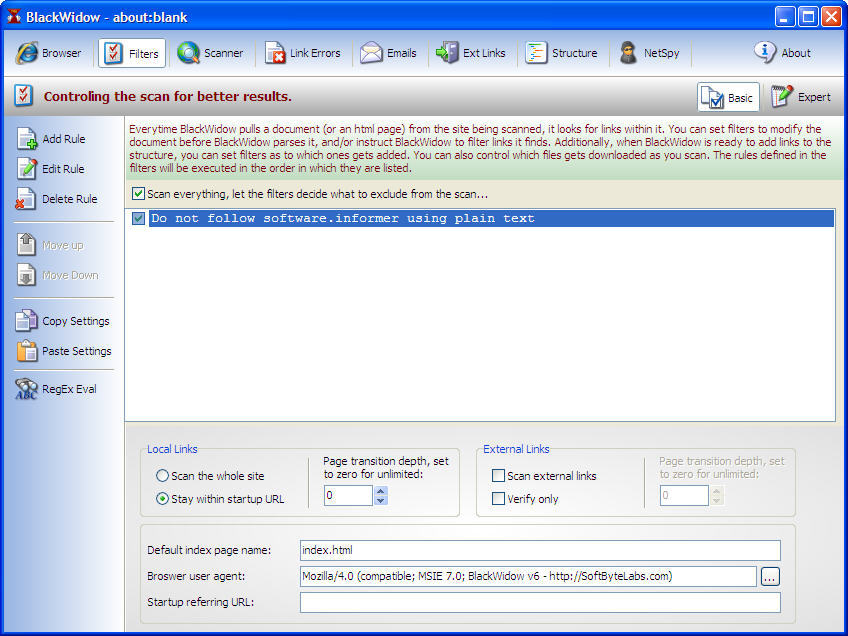Click the BlackWidow title bar spider icon

pos(14,16)
